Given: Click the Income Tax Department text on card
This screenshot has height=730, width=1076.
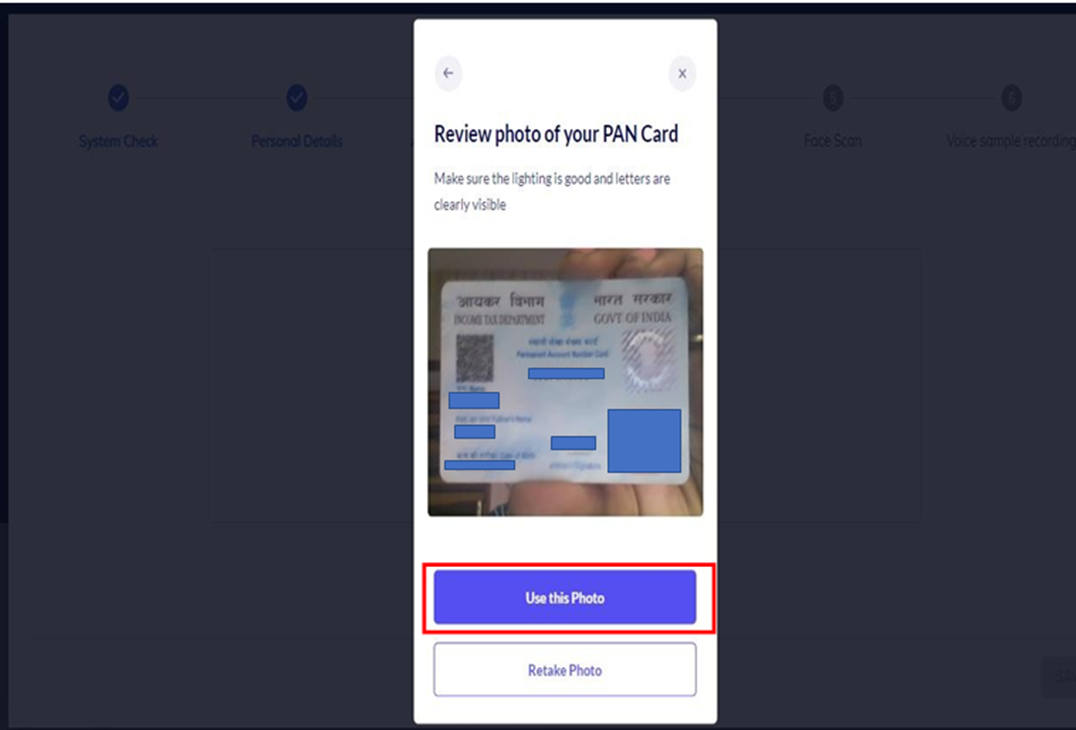Looking at the screenshot, I should pos(499,320).
